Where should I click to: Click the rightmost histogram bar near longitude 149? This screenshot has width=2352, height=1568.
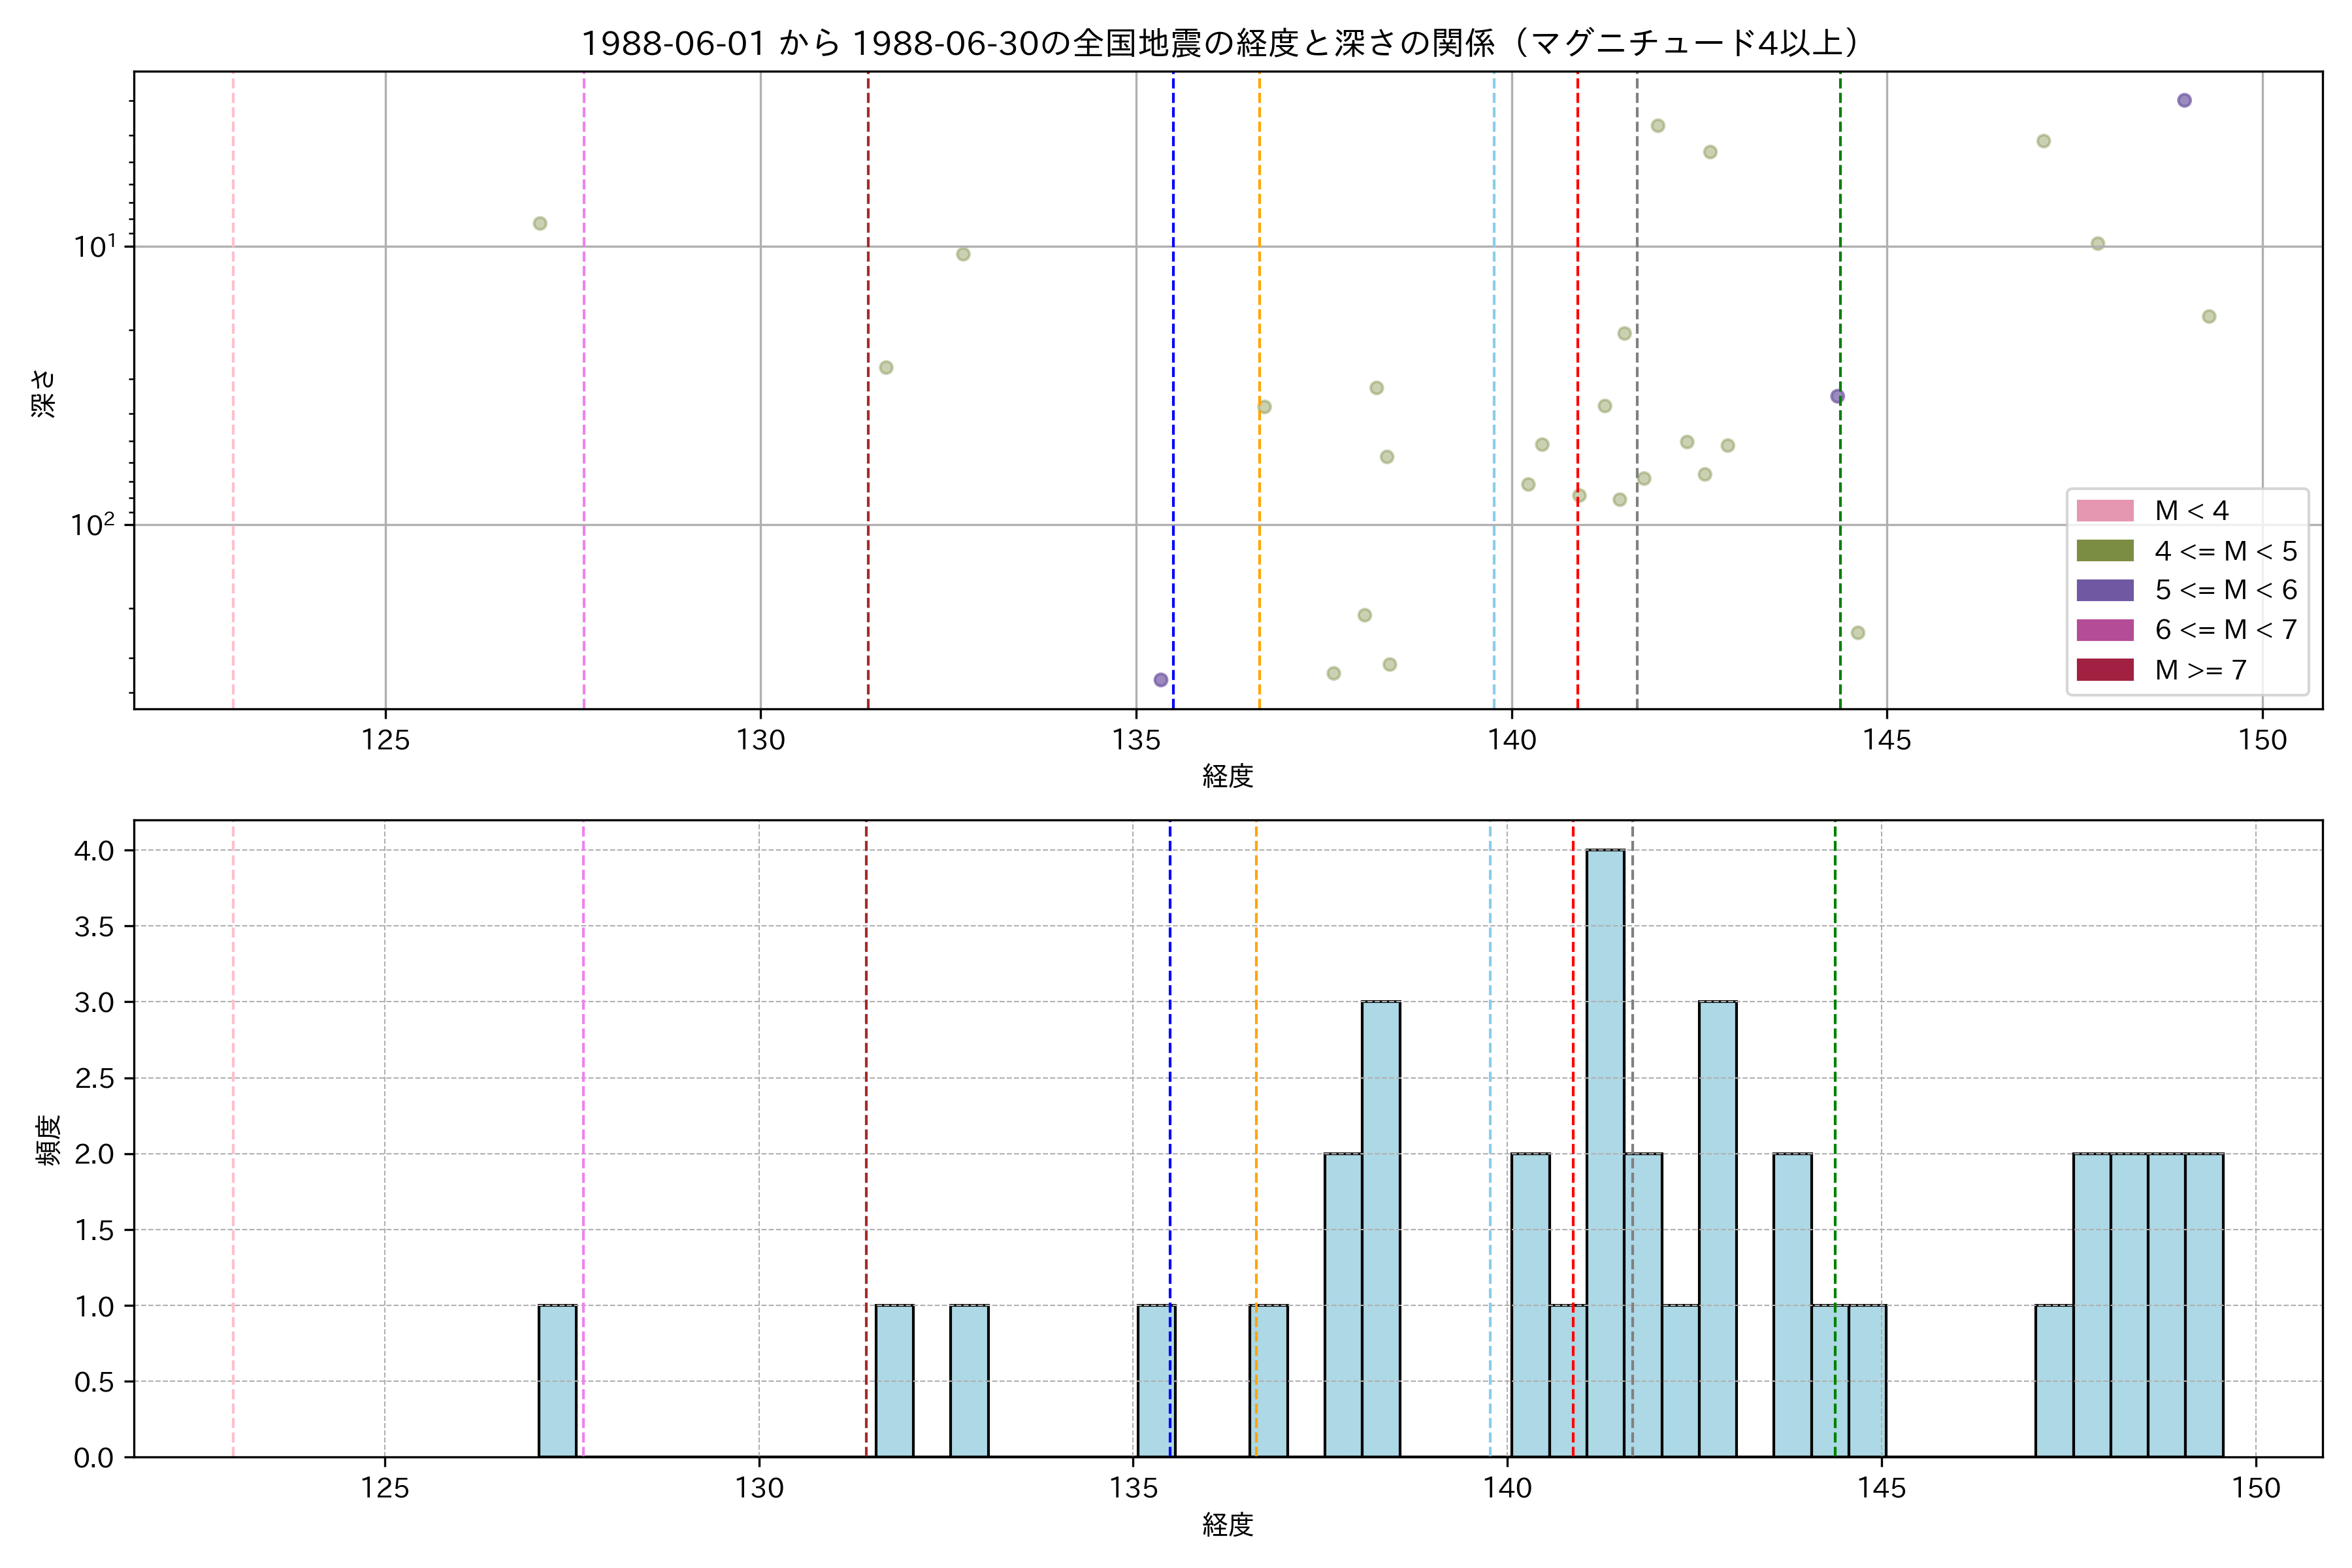pyautogui.click(x=2204, y=1305)
